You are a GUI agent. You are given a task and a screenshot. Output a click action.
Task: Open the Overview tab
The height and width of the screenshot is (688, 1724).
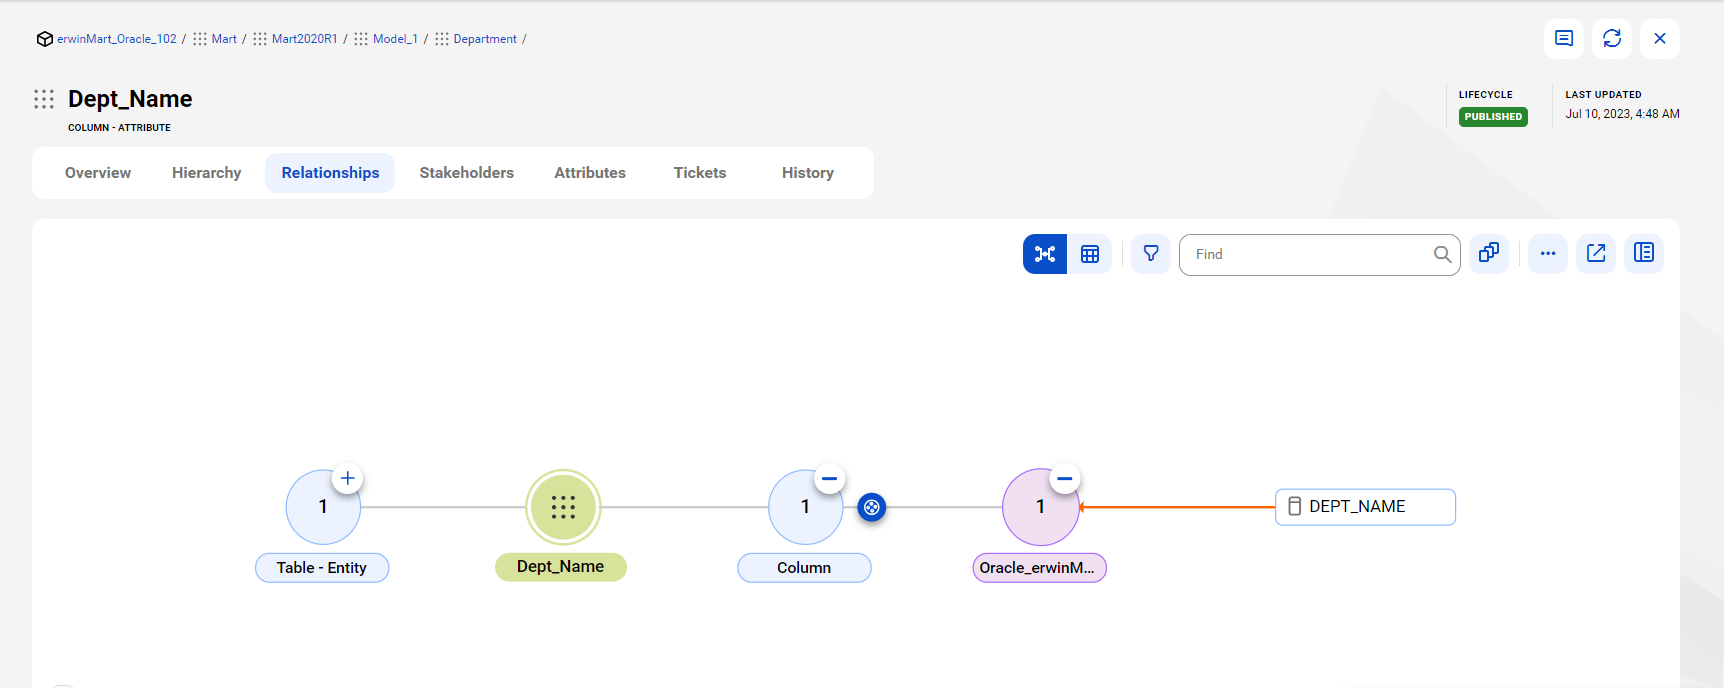point(98,173)
